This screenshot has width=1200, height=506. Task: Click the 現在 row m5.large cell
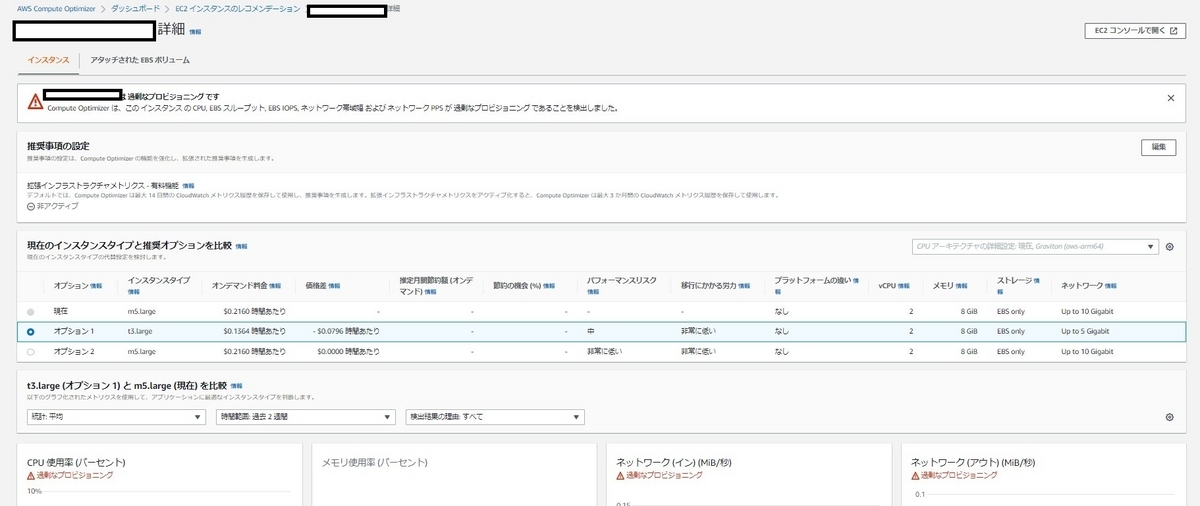141,312
